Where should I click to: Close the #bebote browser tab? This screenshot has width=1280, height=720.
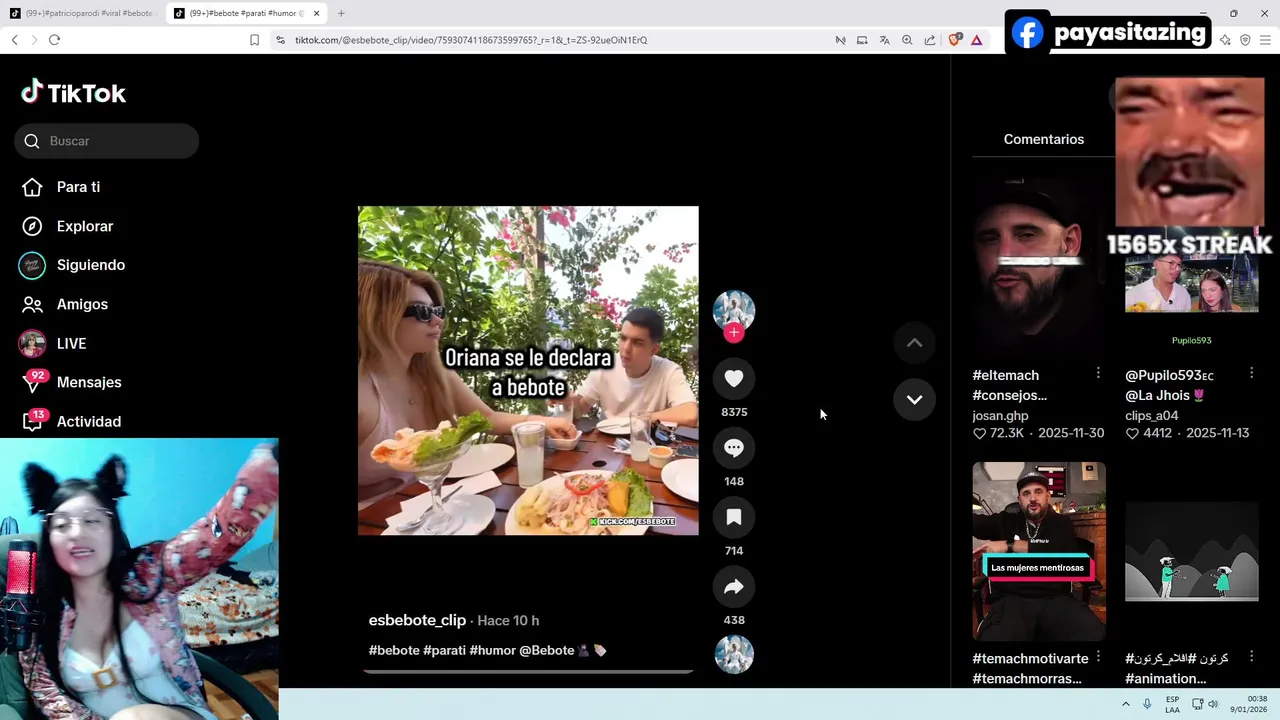click(x=317, y=13)
